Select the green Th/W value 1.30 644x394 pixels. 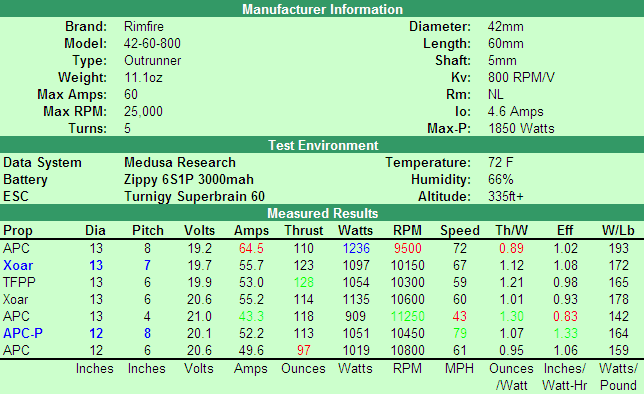(x=511, y=316)
